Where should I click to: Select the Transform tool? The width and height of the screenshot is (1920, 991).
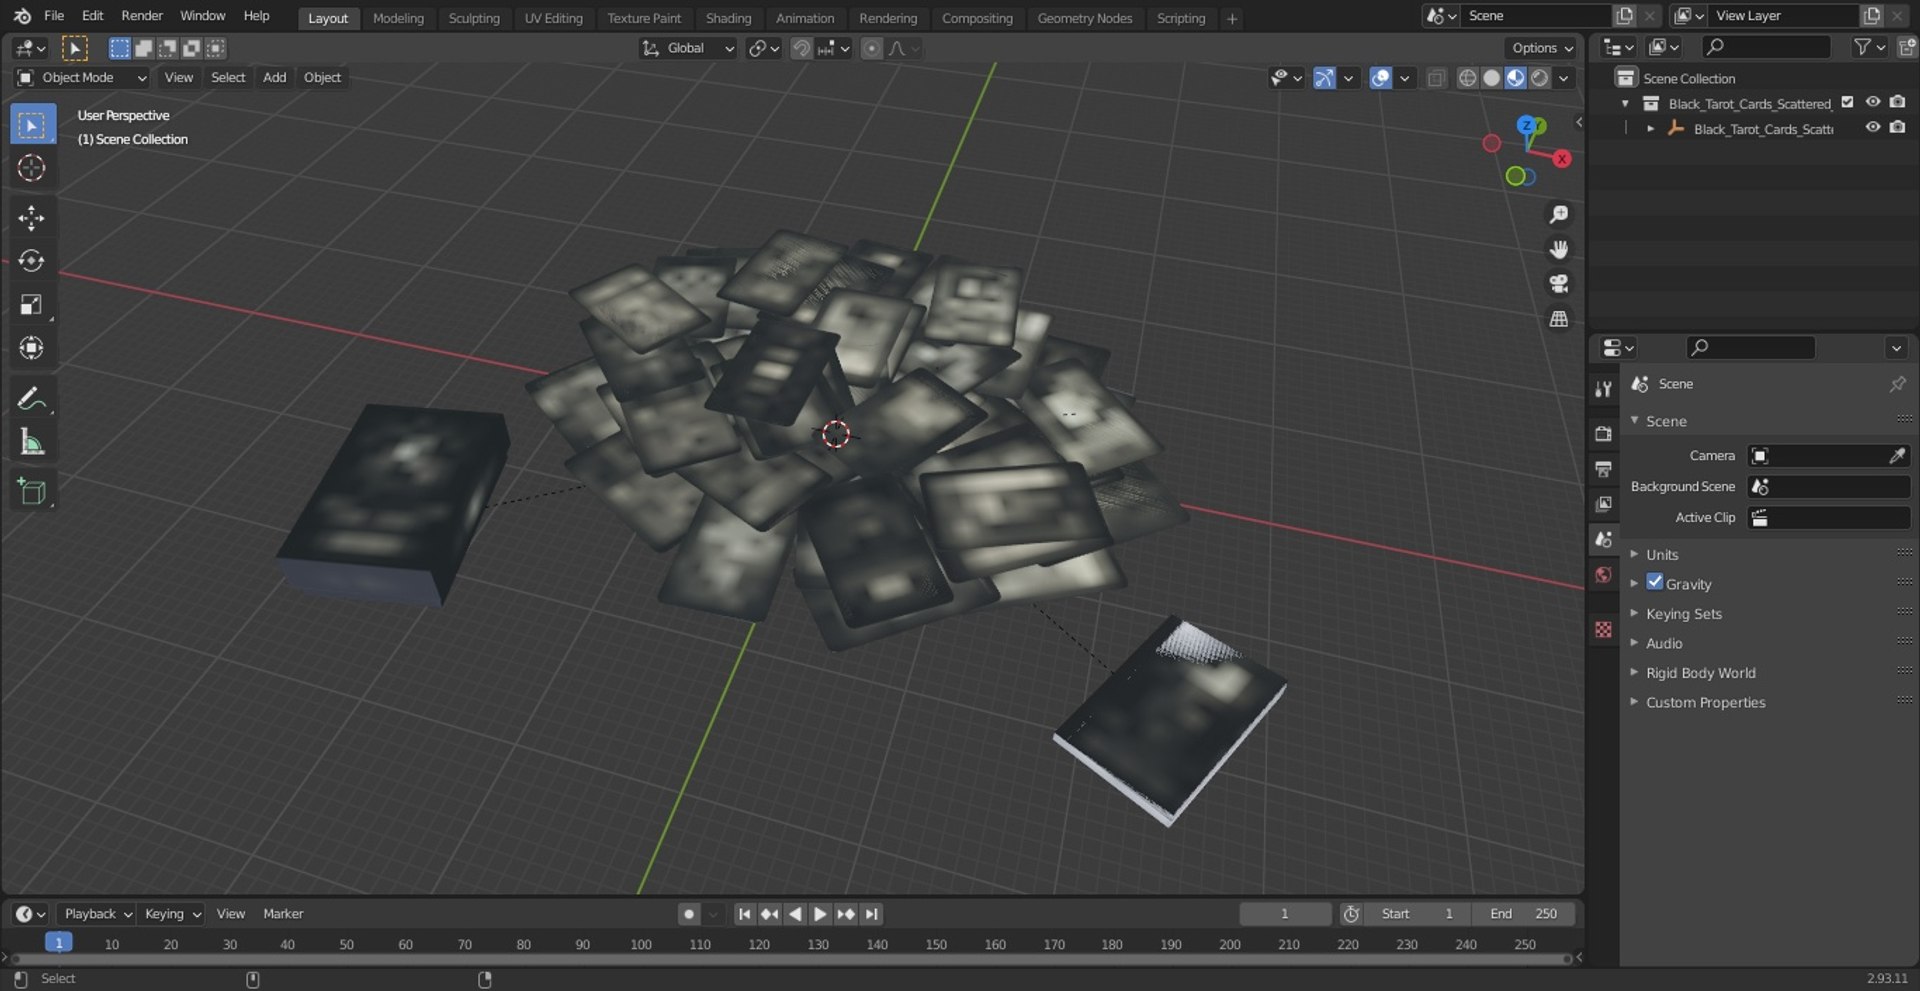32,348
